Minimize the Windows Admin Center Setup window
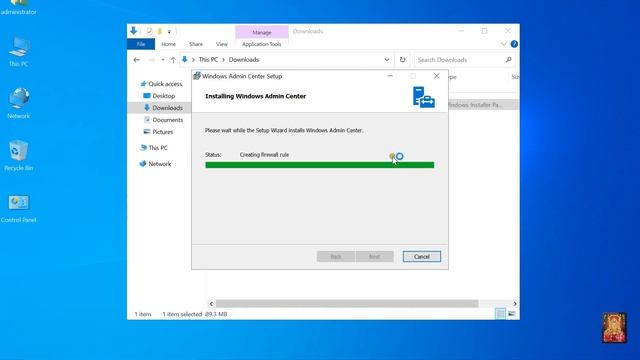 point(390,76)
